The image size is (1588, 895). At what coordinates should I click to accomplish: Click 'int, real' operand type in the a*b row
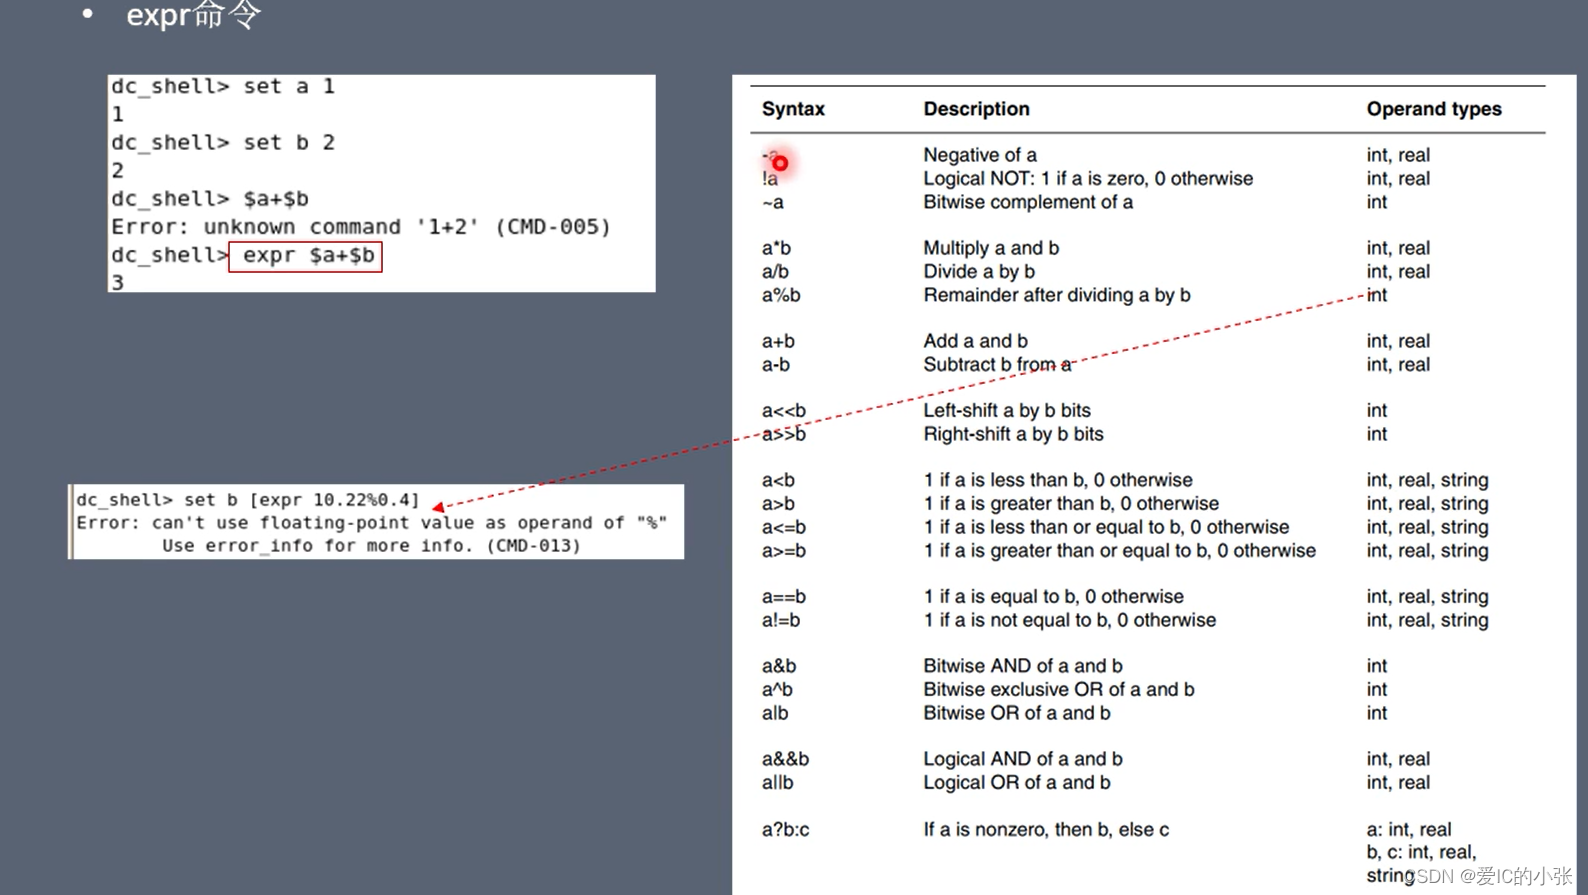pyautogui.click(x=1398, y=248)
